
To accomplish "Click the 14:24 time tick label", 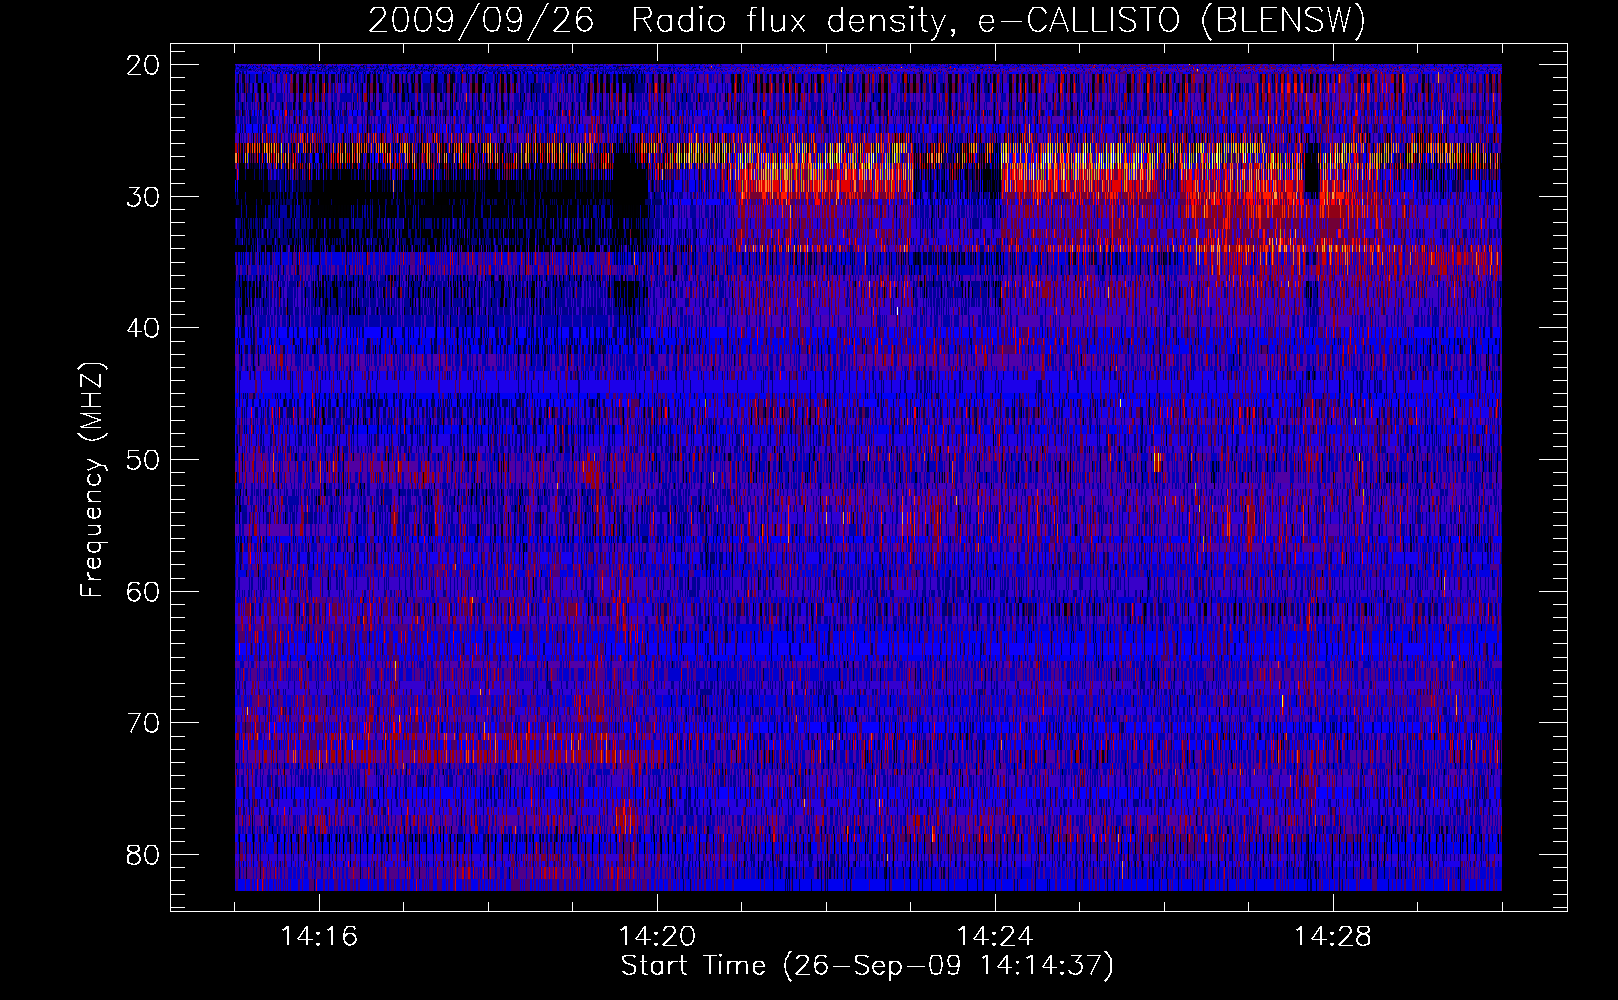I will [x=995, y=937].
